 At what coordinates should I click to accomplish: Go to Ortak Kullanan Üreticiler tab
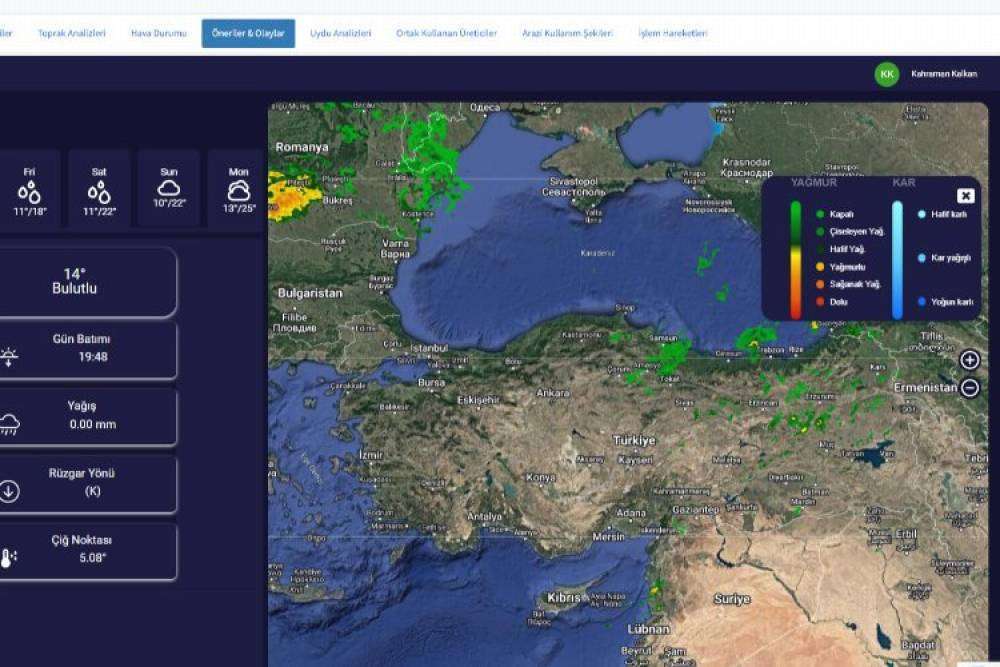(446, 33)
